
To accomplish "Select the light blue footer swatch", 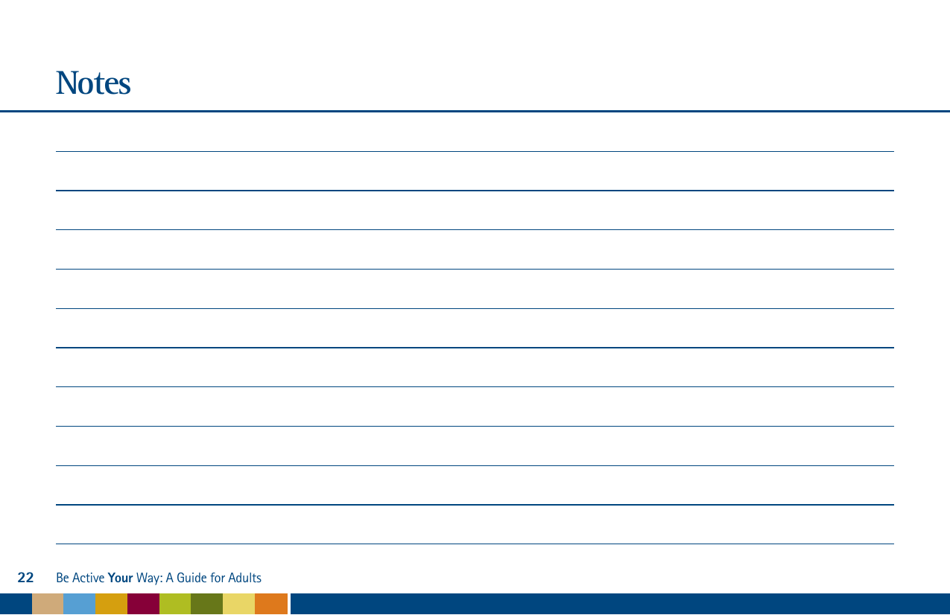I will pyautogui.click(x=79, y=604).
